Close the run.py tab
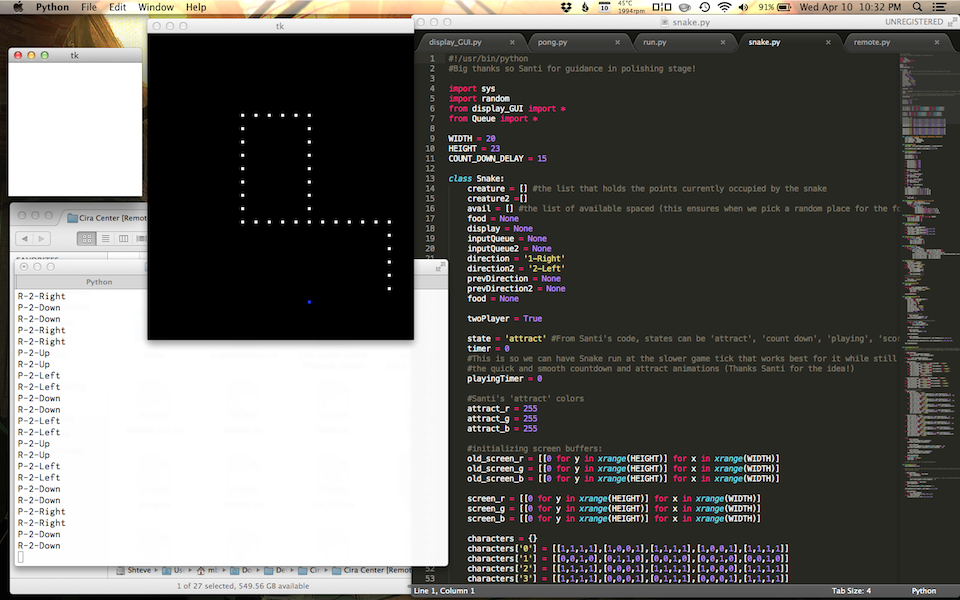Image resolution: width=960 pixels, height=600 pixels. coord(722,42)
